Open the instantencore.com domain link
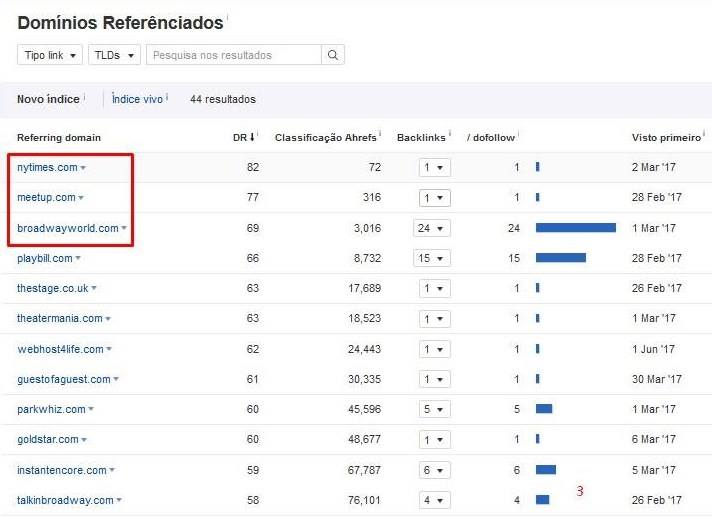 click(x=62, y=470)
